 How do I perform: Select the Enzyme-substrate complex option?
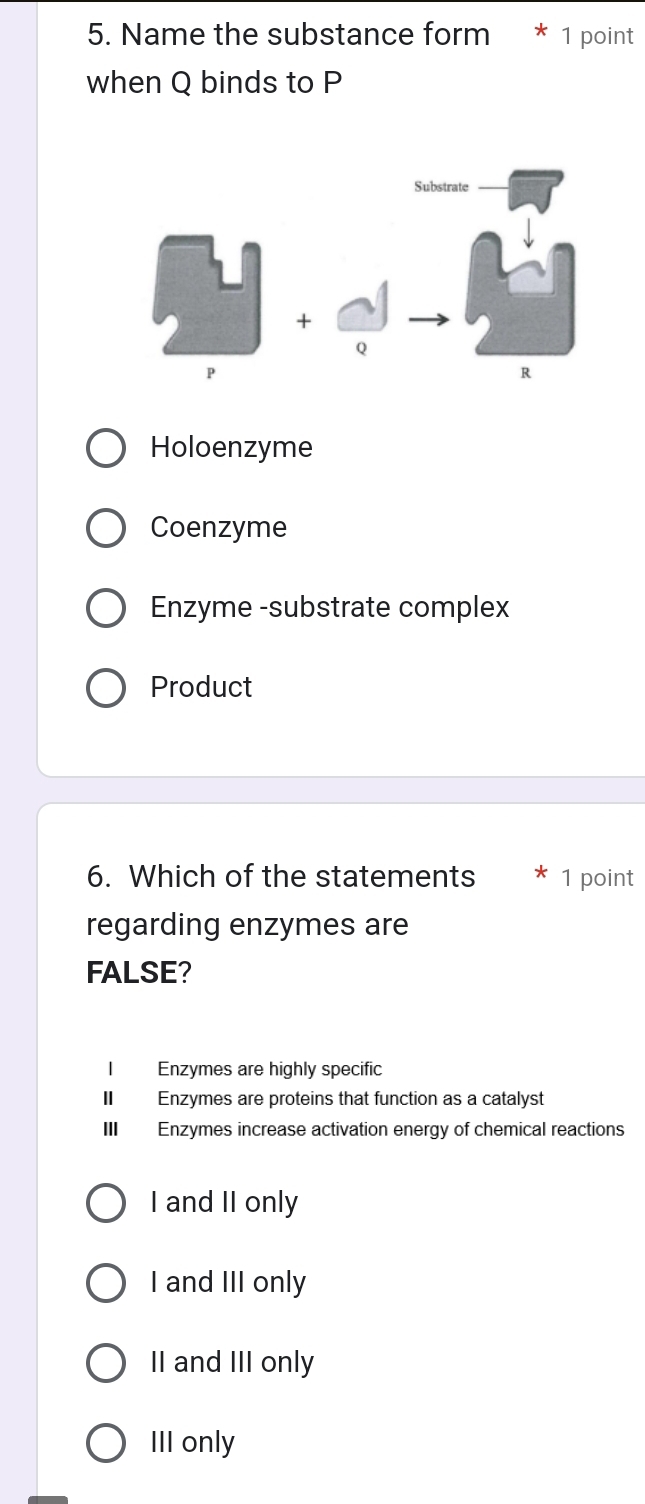(x=106, y=608)
